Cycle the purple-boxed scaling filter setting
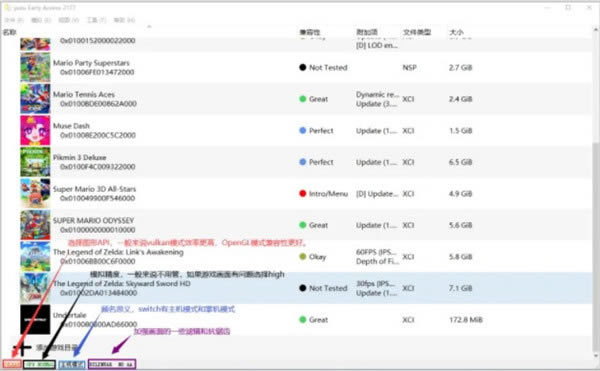This screenshot has width=600, height=371. [x=112, y=364]
